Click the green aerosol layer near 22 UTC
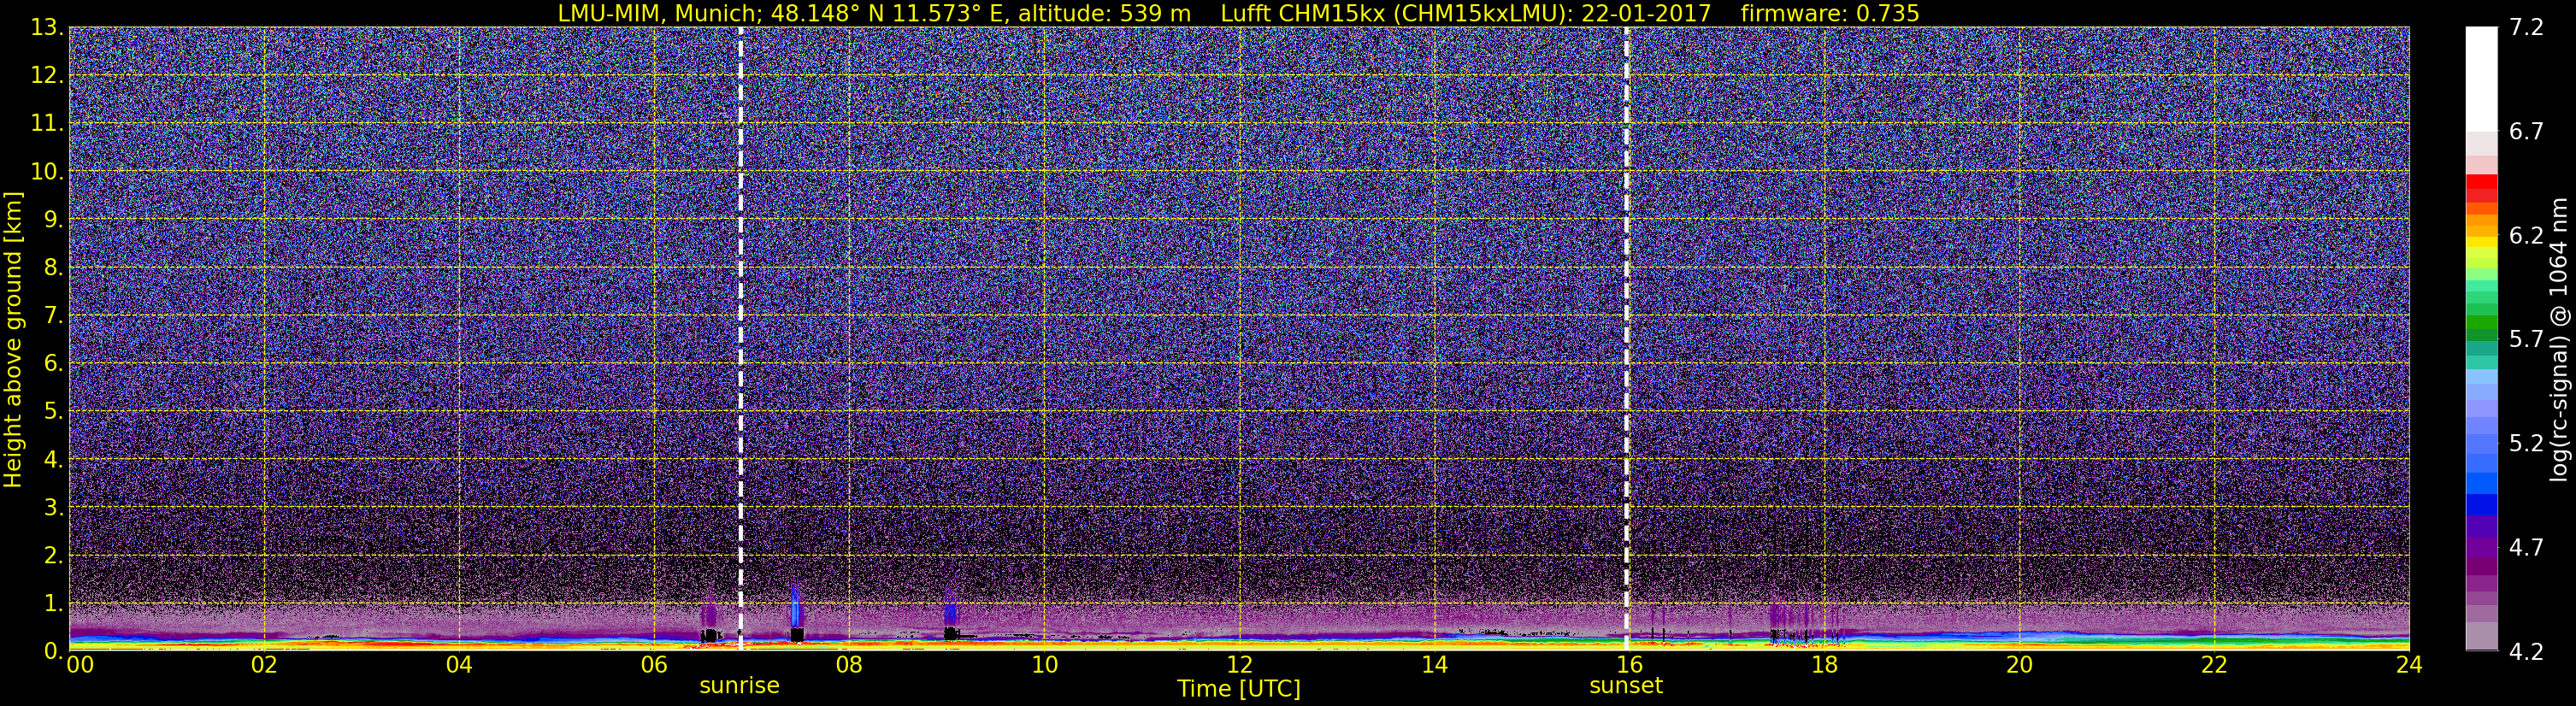The width and height of the screenshot is (2576, 706). [x=2214, y=639]
